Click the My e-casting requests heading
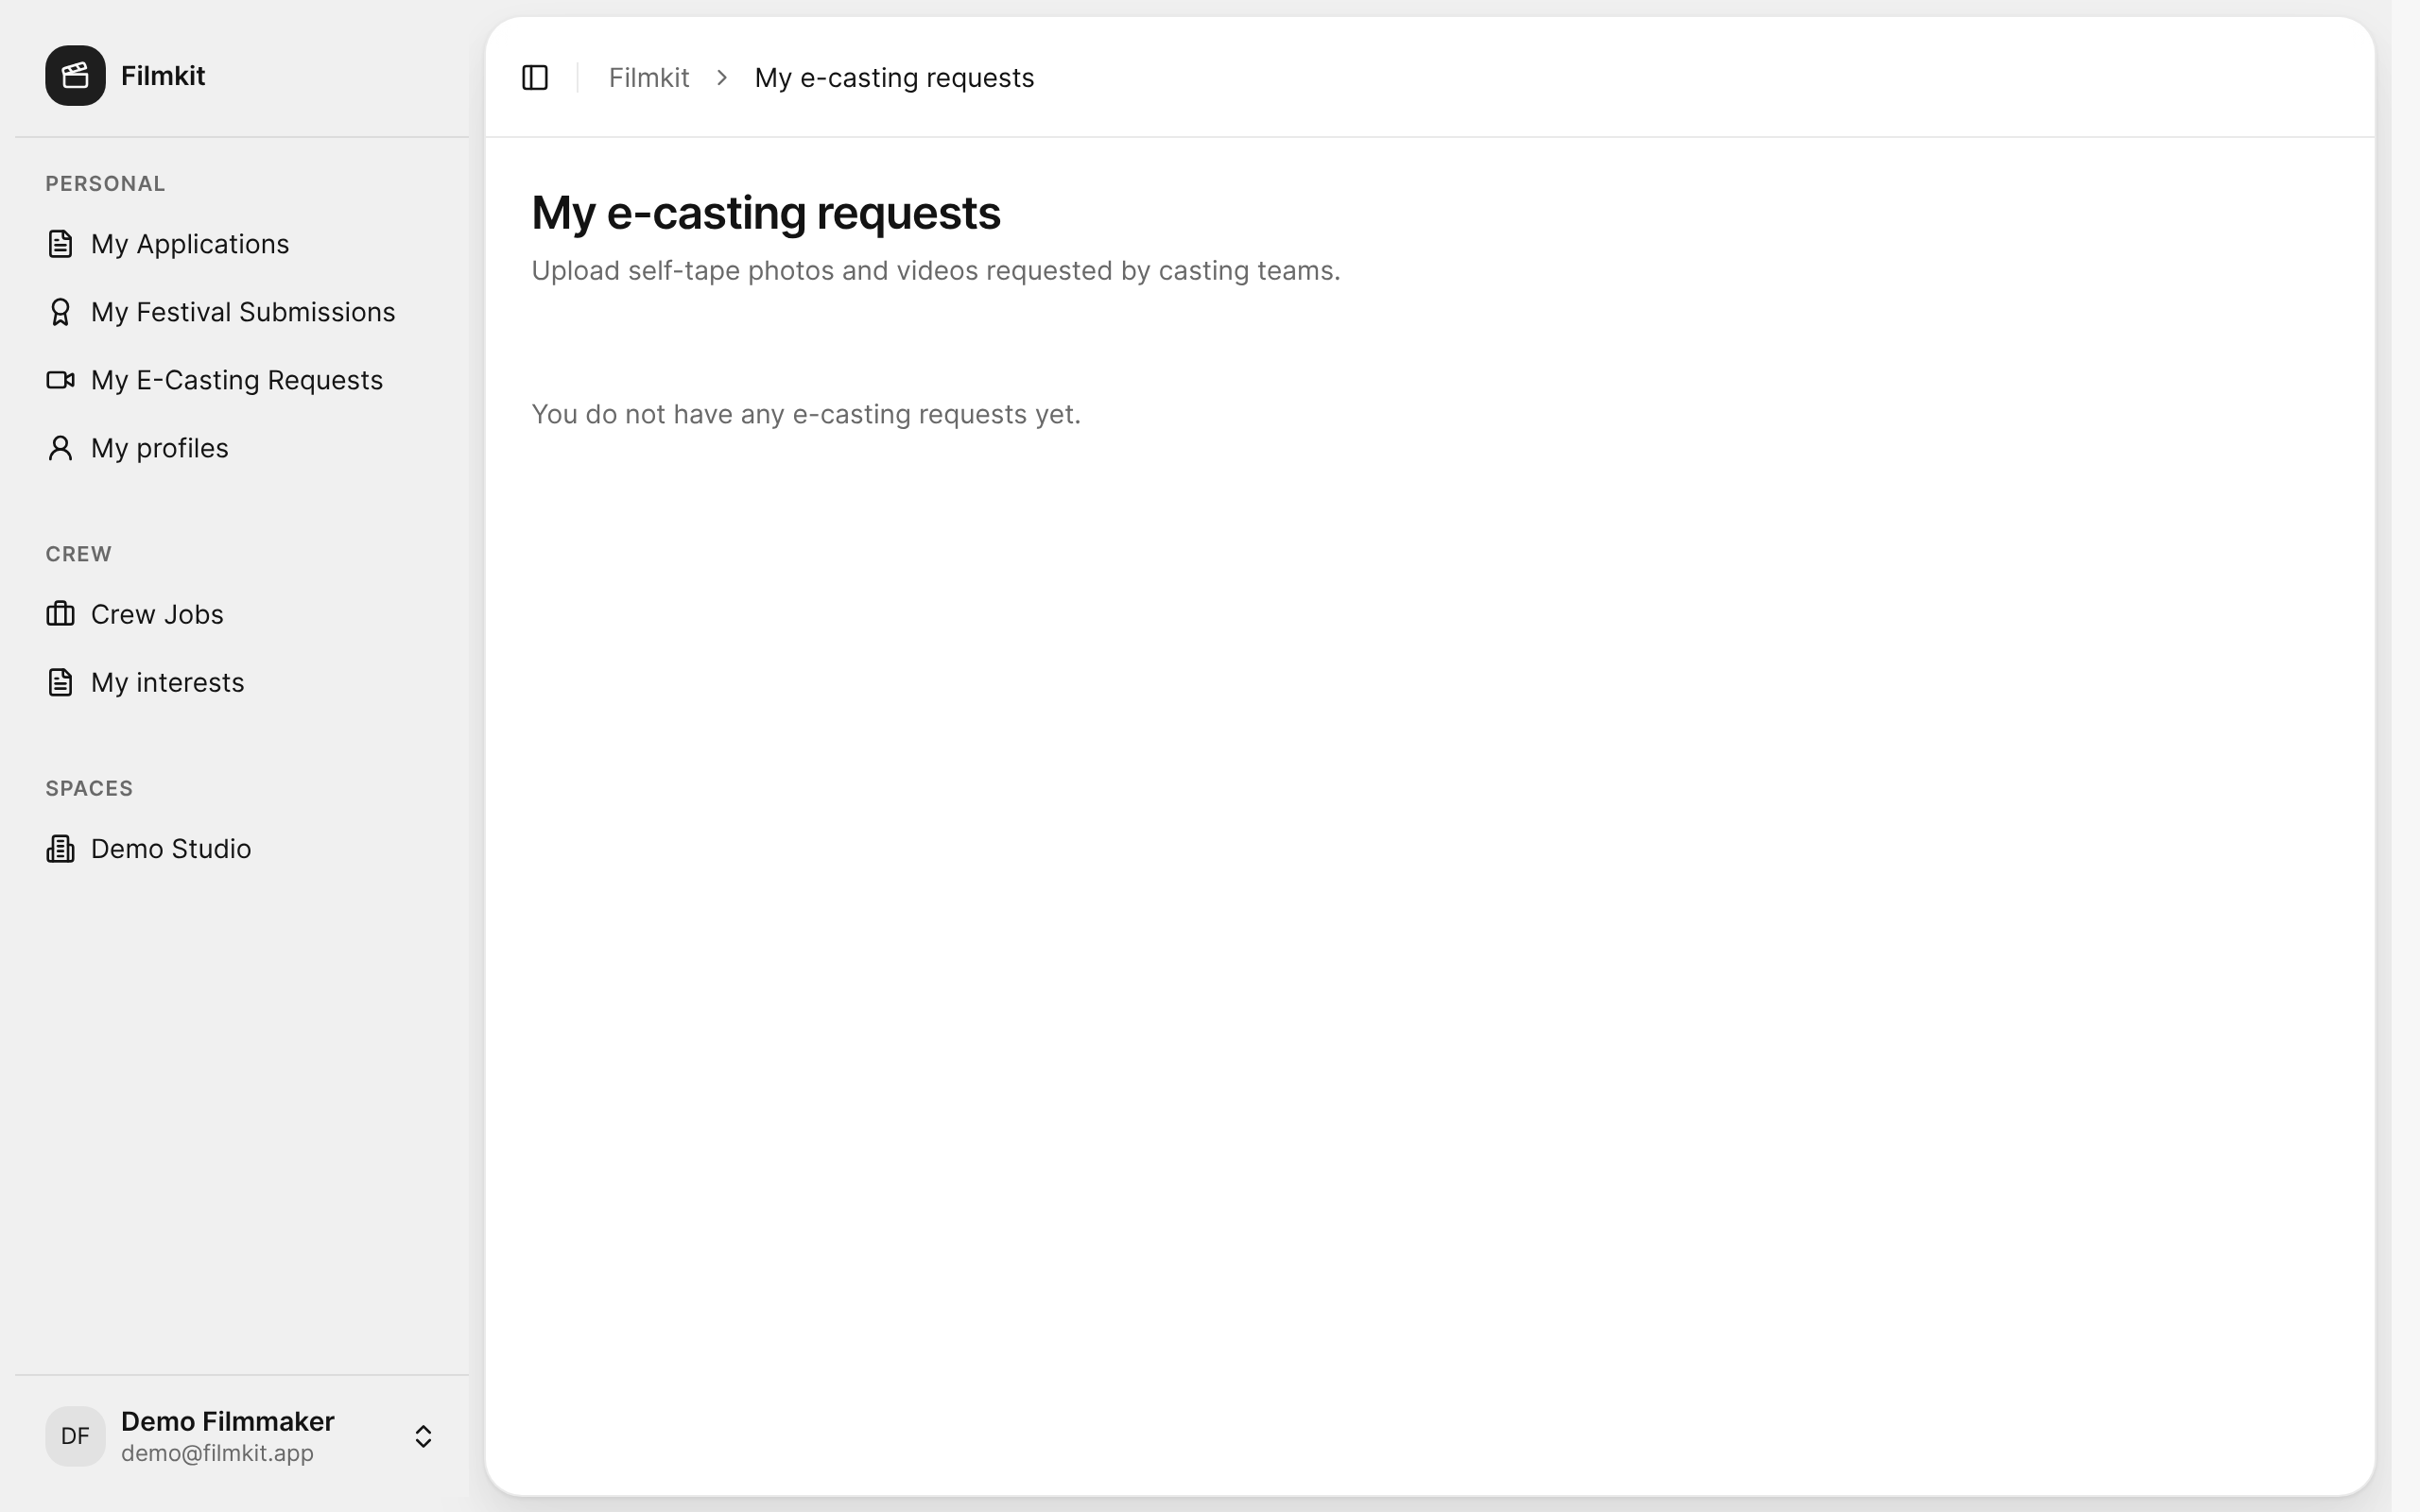The height and width of the screenshot is (1512, 2420). (x=766, y=212)
